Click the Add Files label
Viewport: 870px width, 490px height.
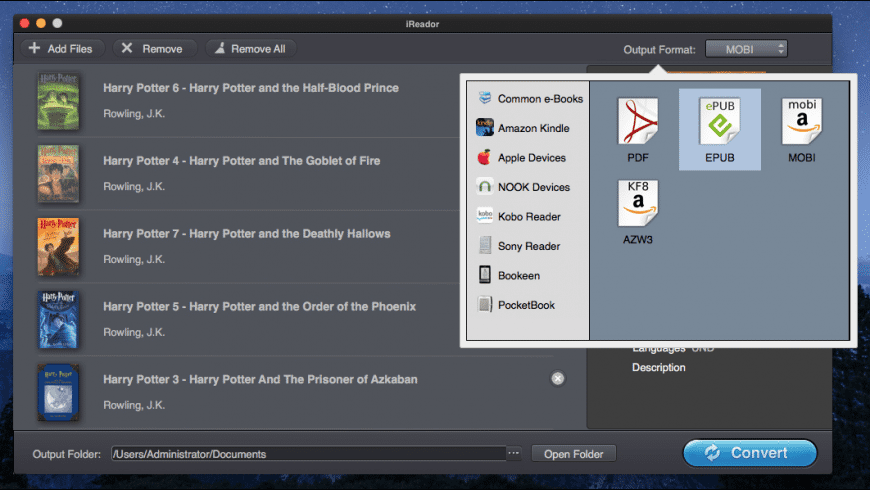(x=70, y=49)
